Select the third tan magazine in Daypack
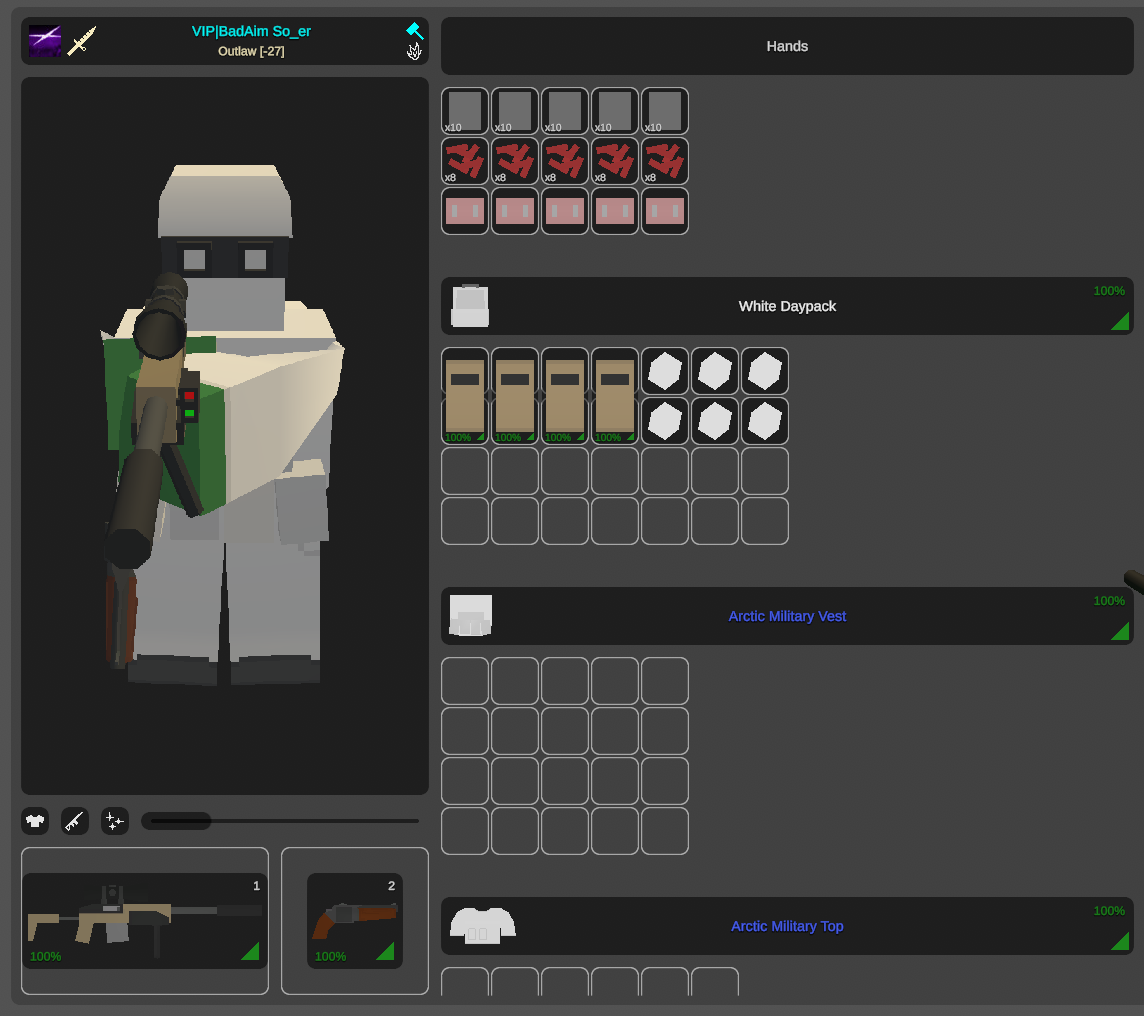Viewport: 1144px width, 1016px height. coord(565,396)
